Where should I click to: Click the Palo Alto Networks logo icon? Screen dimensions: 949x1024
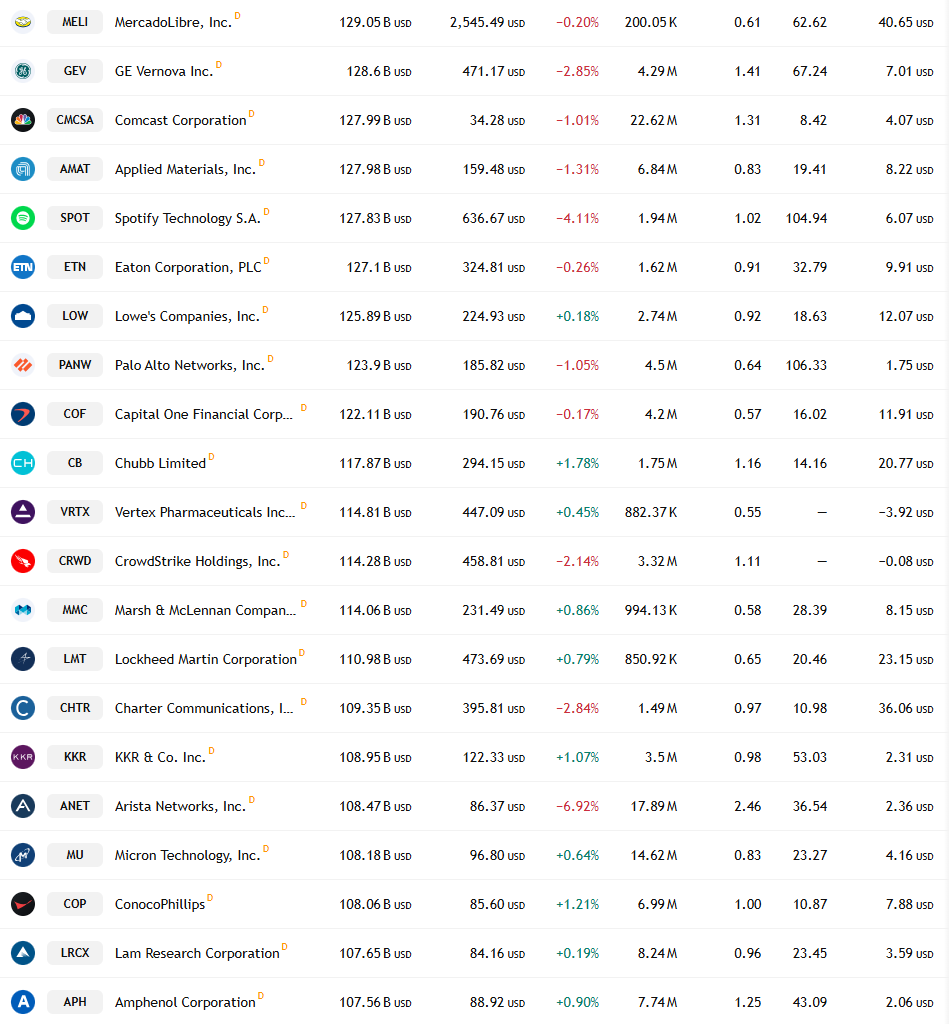click(23, 365)
